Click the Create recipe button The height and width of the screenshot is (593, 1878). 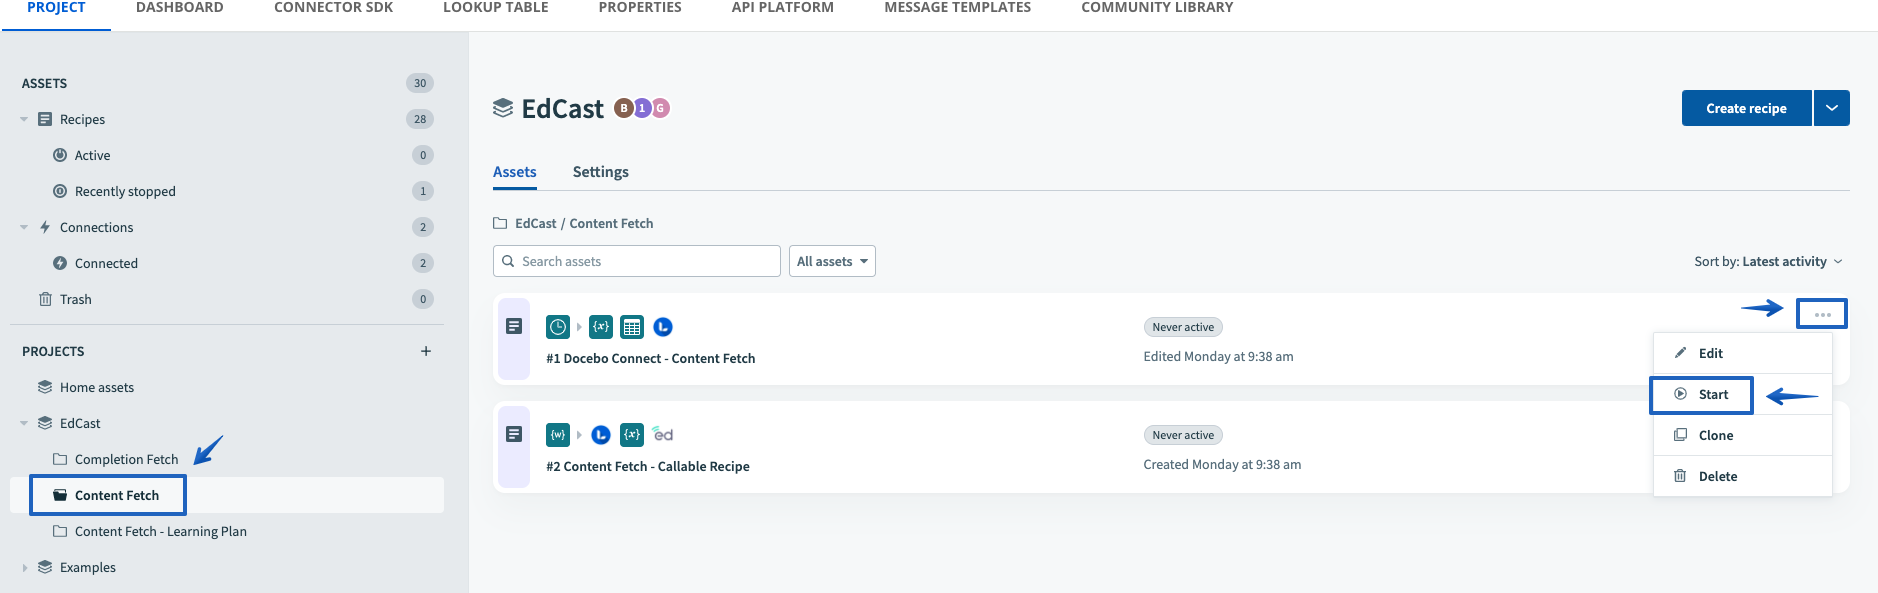1746,108
